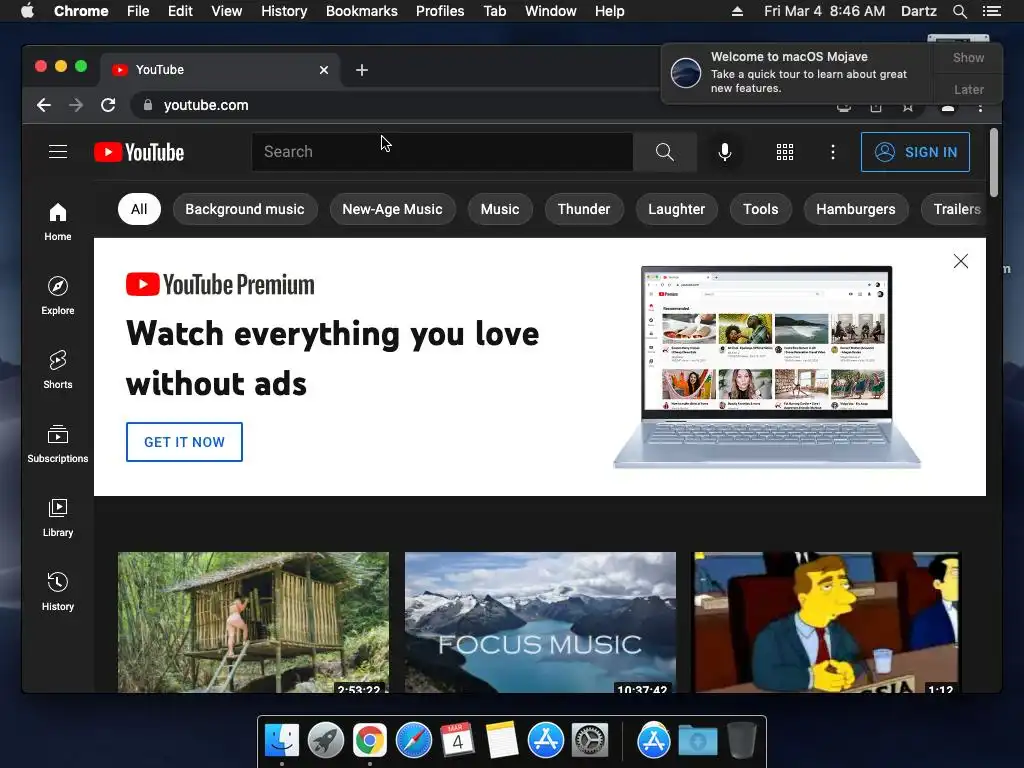
Task: Click Chrome icon in the Dock
Action: pyautogui.click(x=370, y=741)
